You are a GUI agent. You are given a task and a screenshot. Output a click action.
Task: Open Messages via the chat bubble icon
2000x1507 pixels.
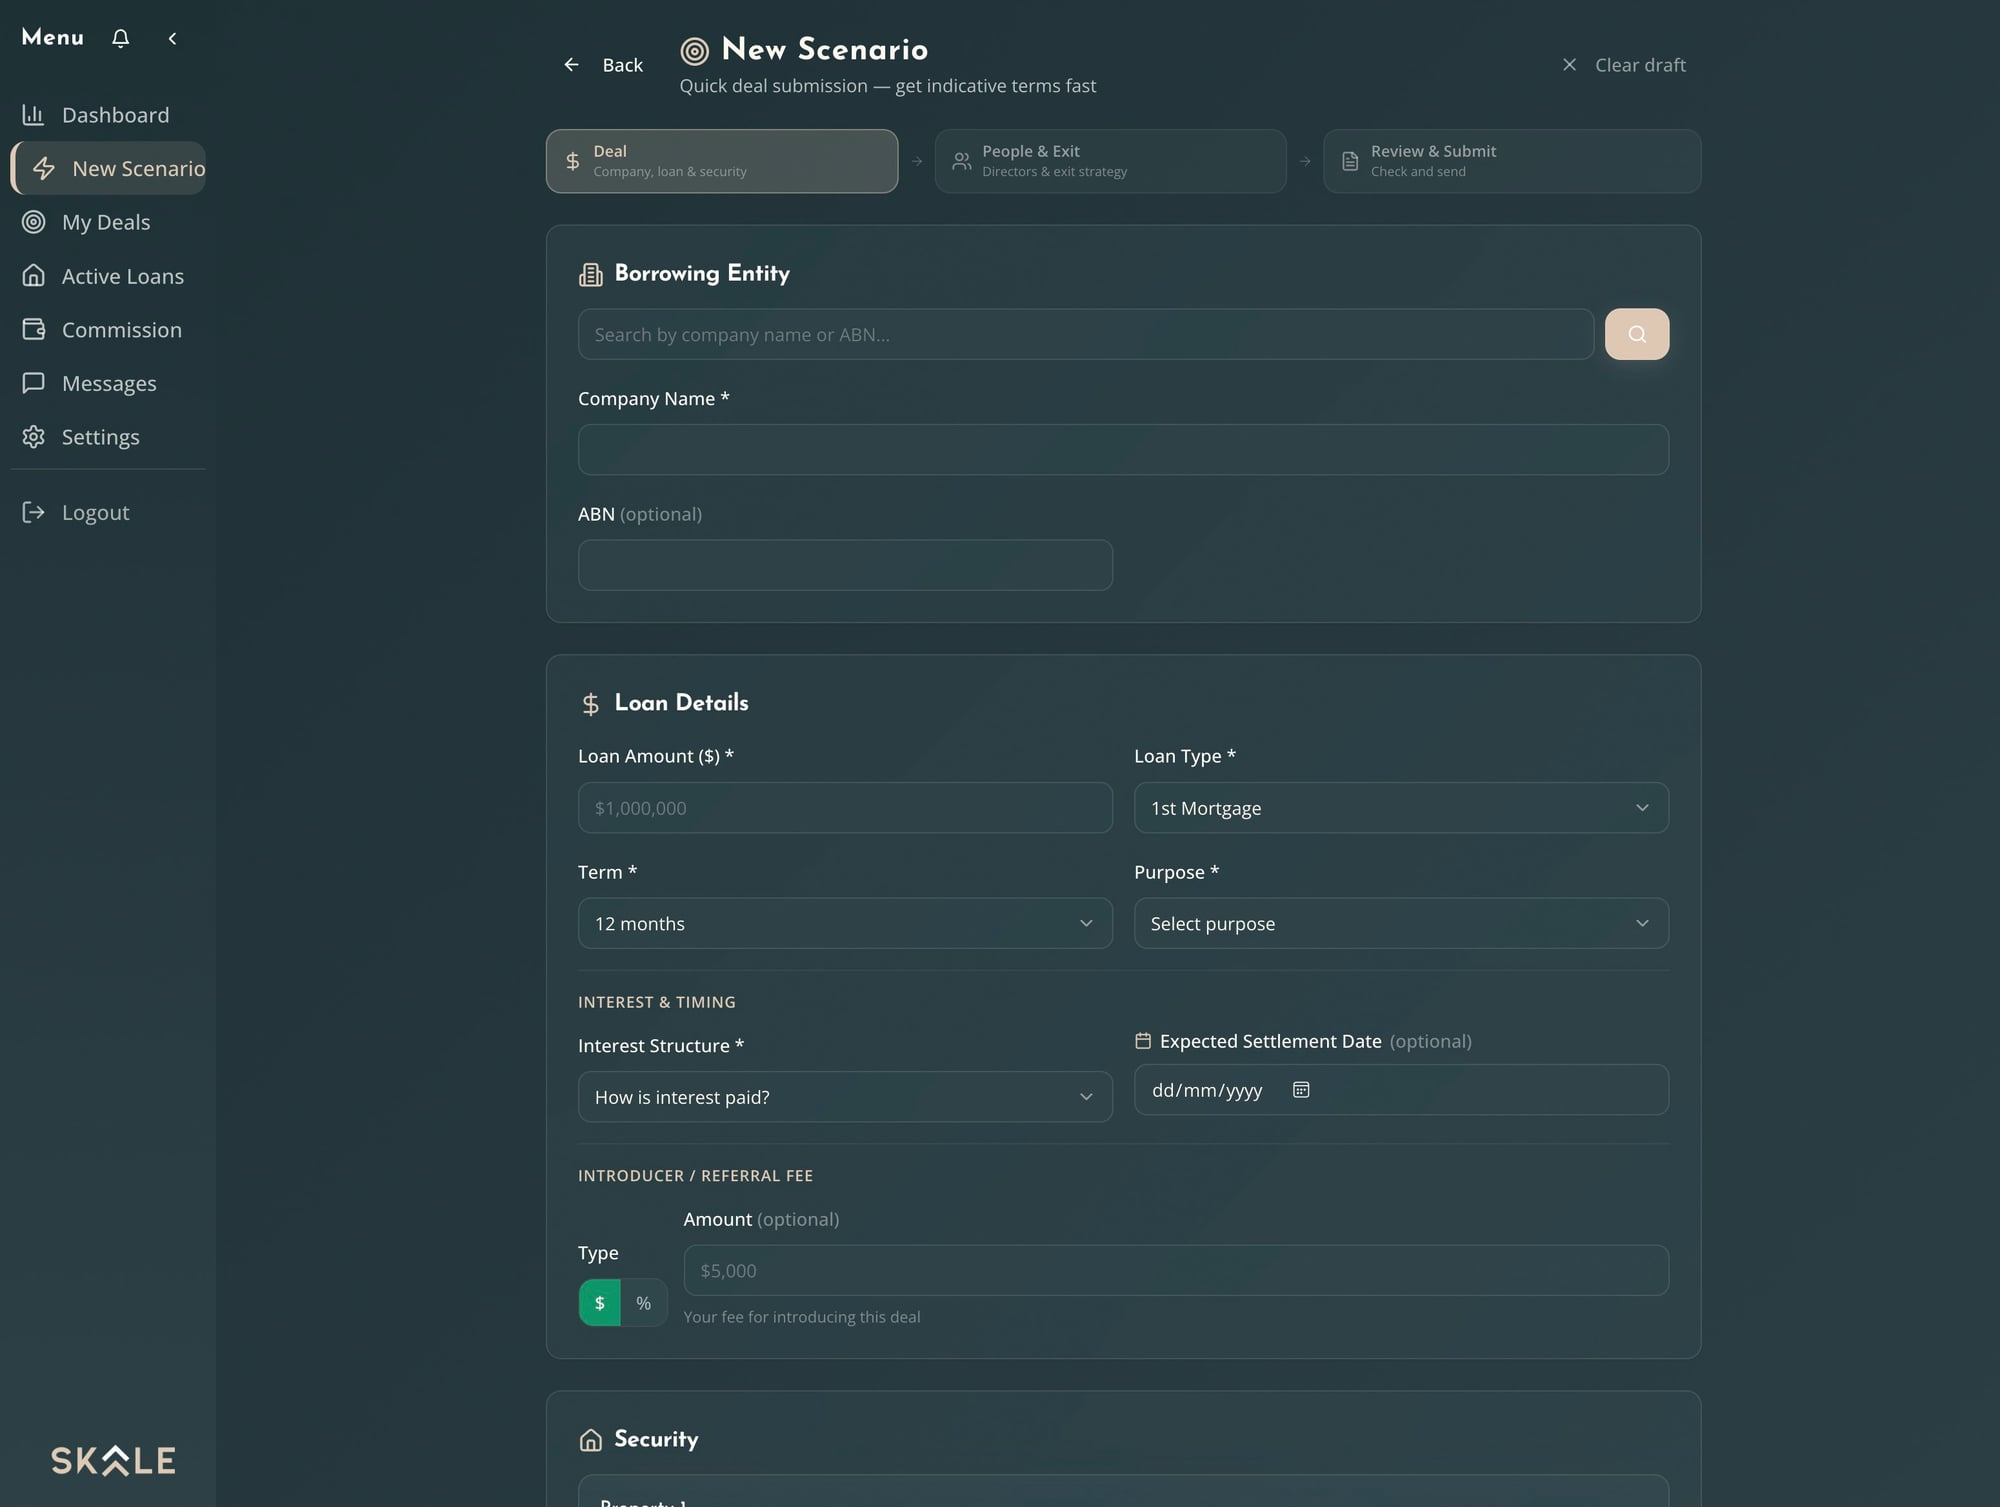pos(34,383)
